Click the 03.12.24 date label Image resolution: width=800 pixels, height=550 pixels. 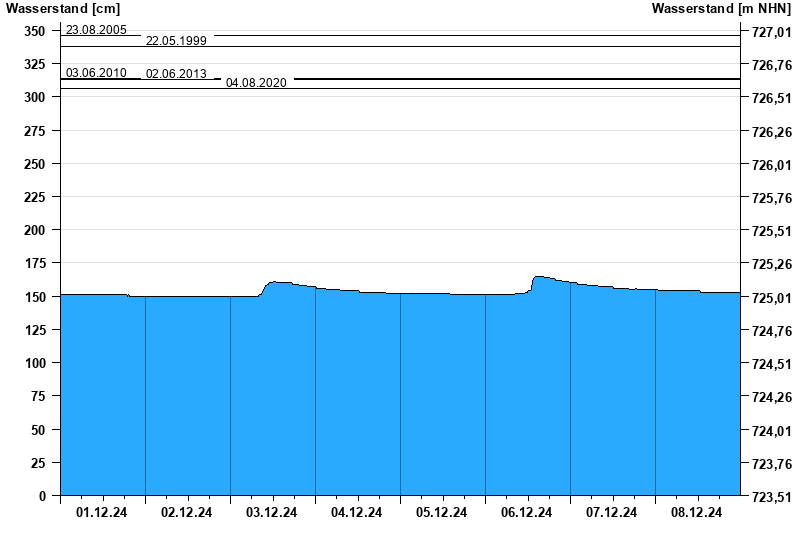[x=272, y=513]
